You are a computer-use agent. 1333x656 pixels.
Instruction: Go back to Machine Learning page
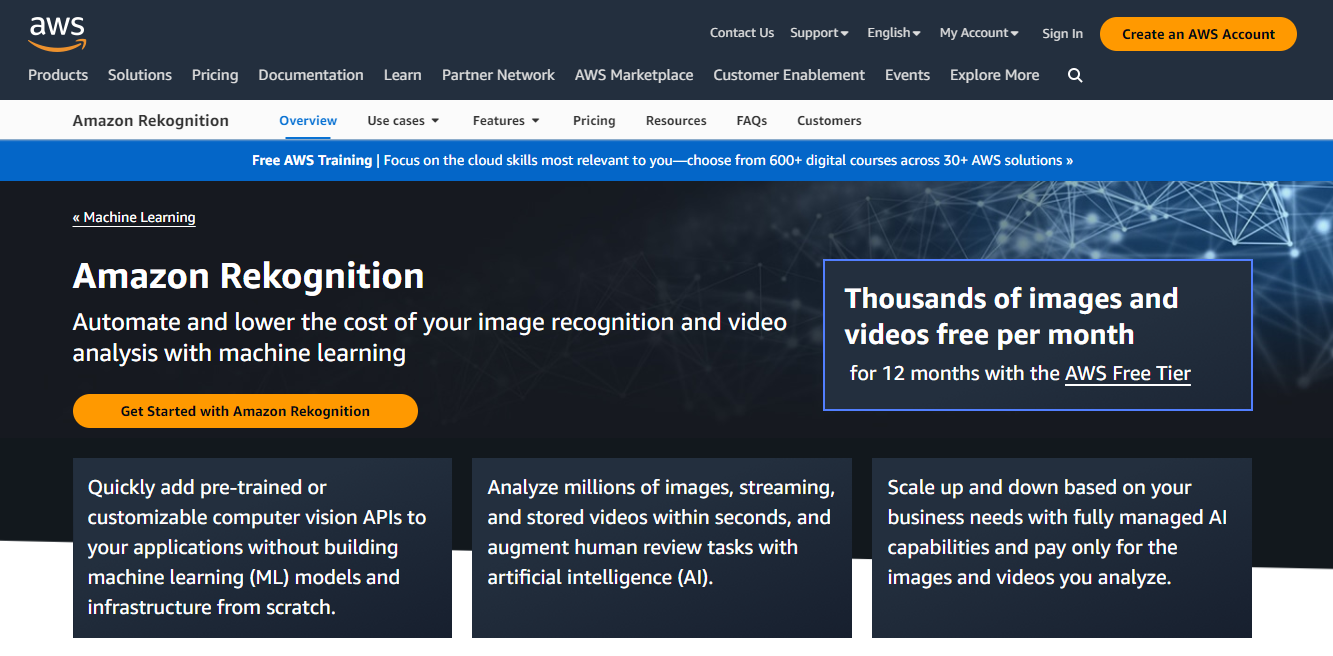pos(134,217)
